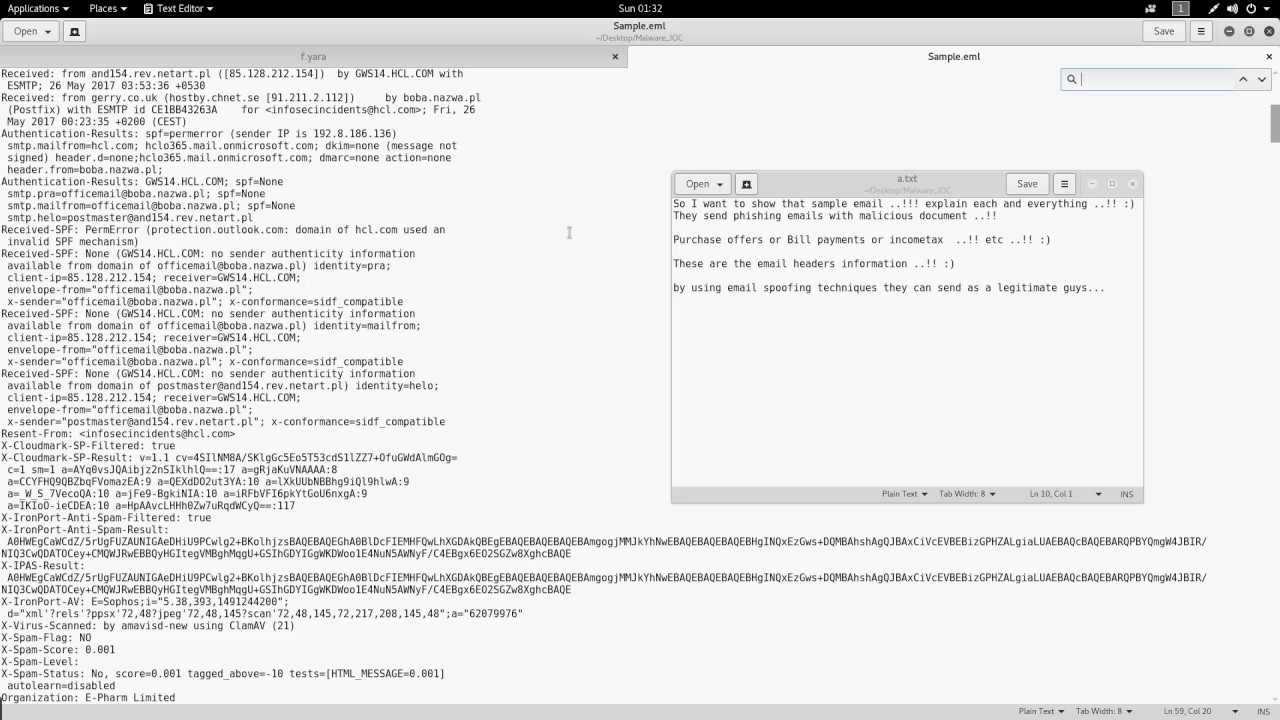This screenshot has height=720, width=1280.
Task: Toggle INS mode in a.txt status bar
Action: pyautogui.click(x=1127, y=494)
